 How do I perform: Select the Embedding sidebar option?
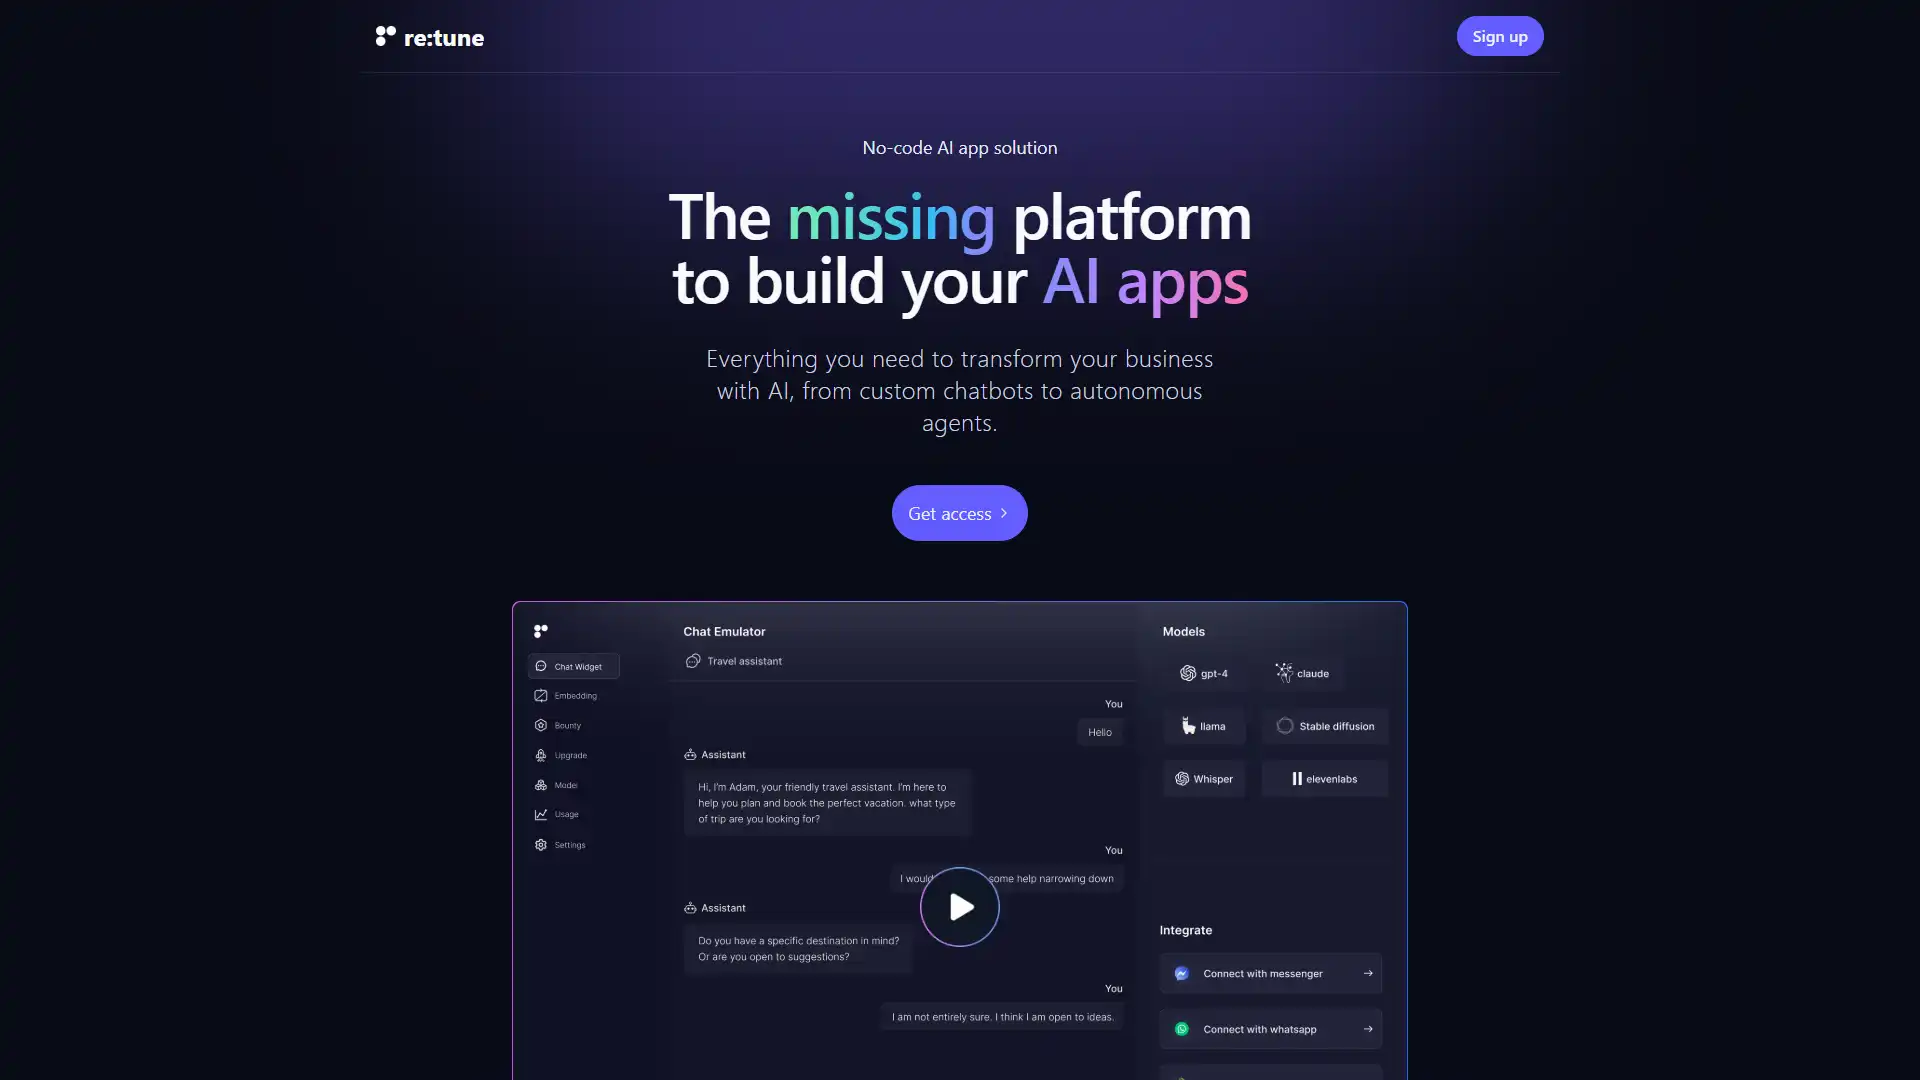point(575,695)
